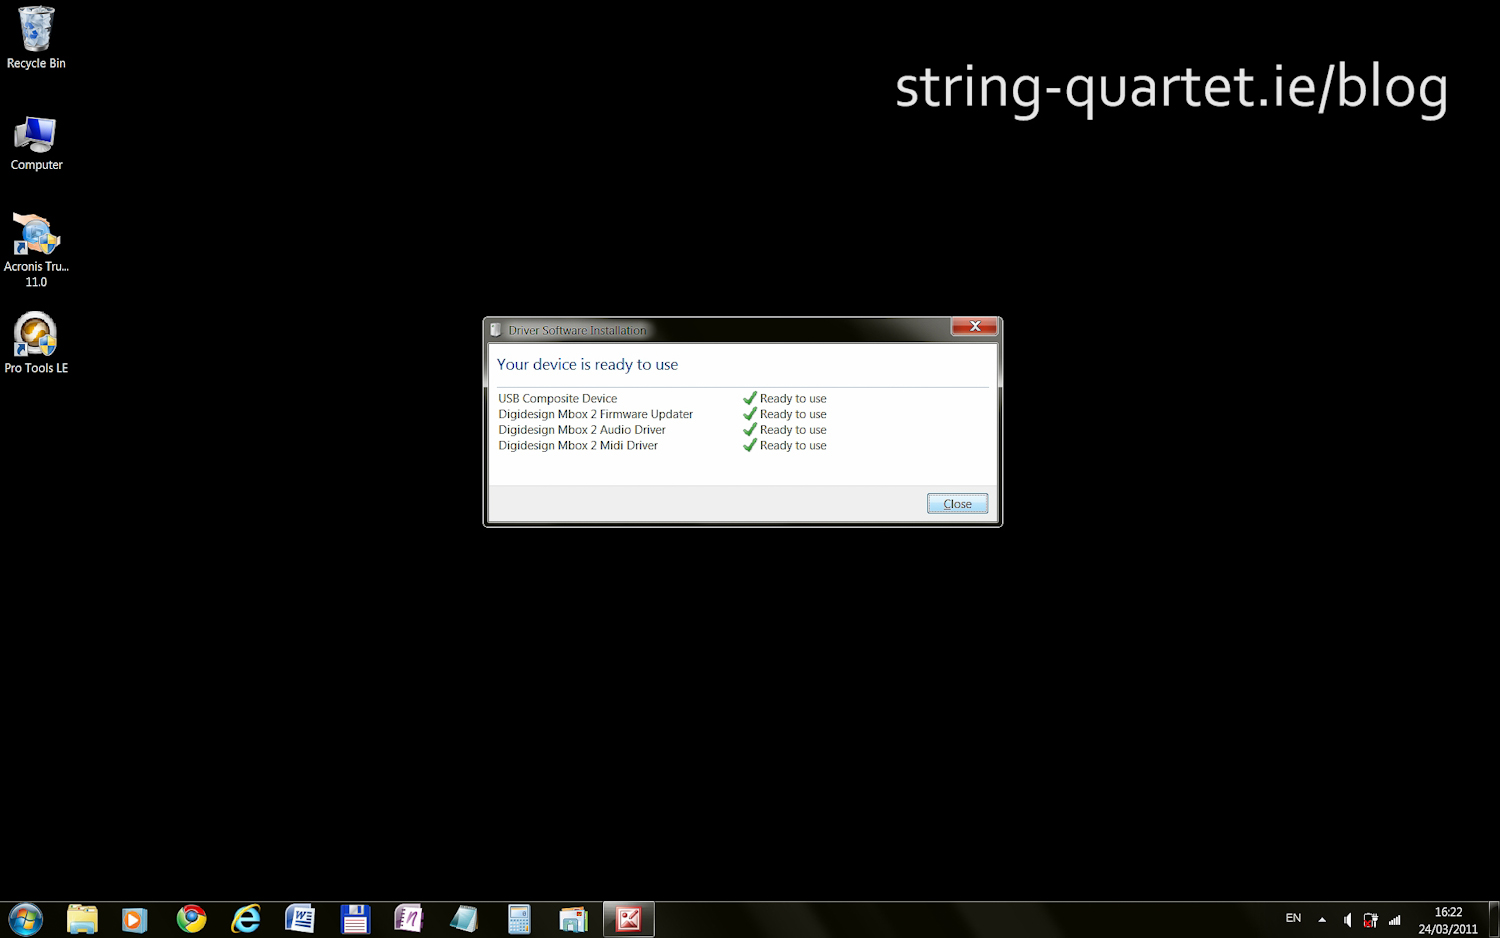Click "Digidesign Mbox 2 Firmware Updater" text
The width and height of the screenshot is (1500, 938).
[x=595, y=414]
